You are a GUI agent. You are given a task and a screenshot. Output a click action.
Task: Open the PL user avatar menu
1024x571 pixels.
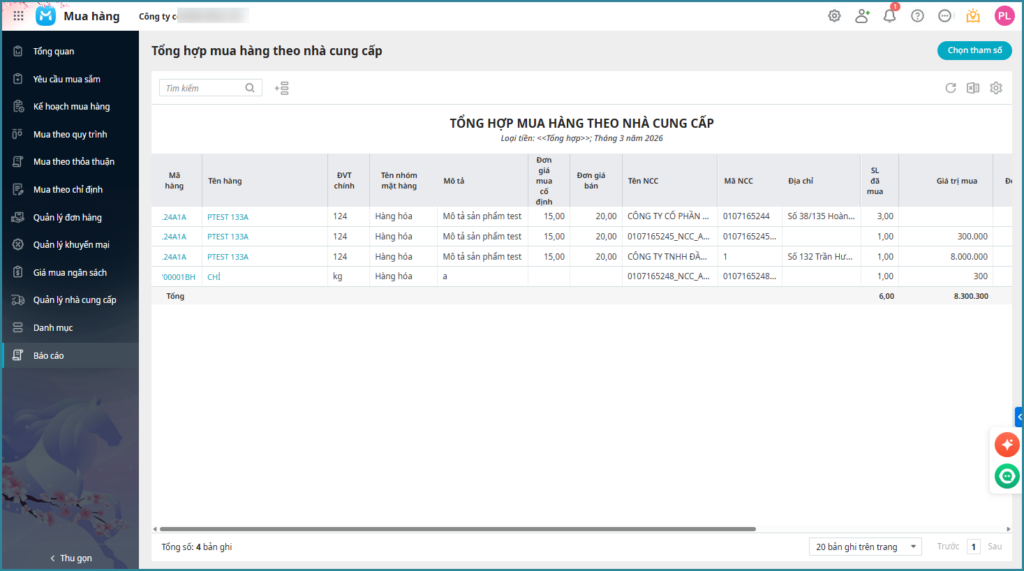(1003, 16)
